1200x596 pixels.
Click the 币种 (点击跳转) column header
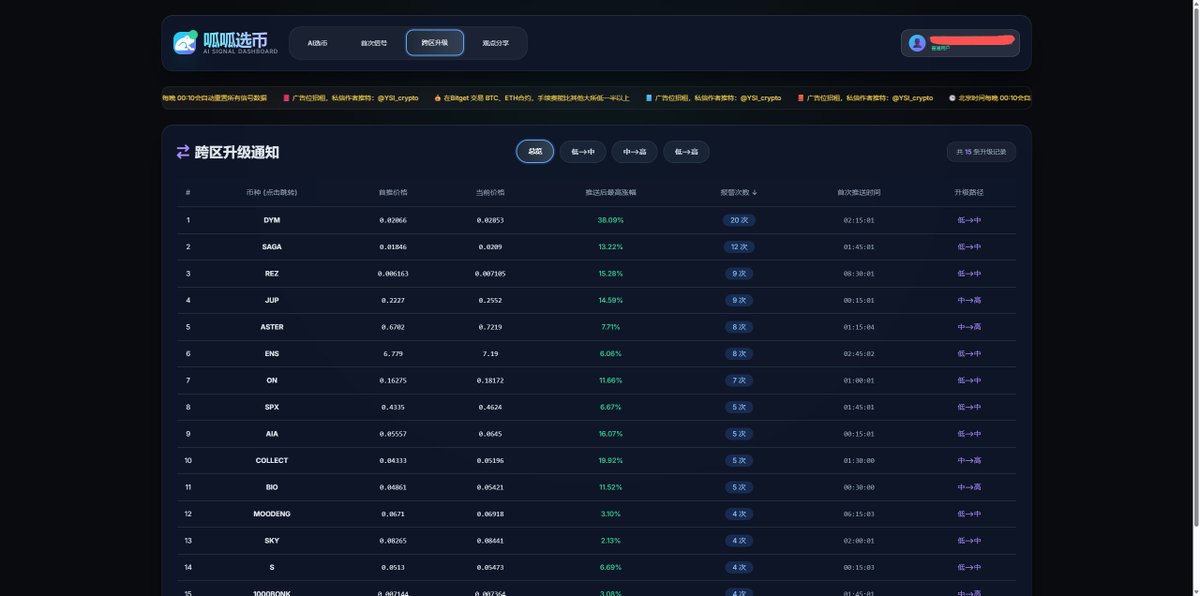coord(272,192)
